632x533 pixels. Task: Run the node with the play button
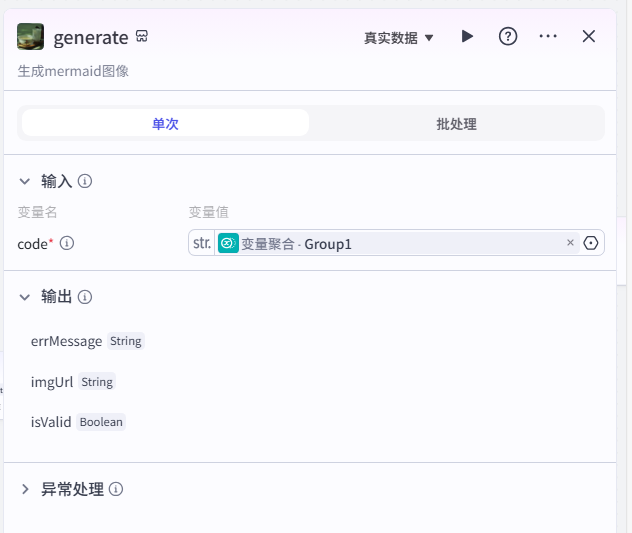coord(467,36)
